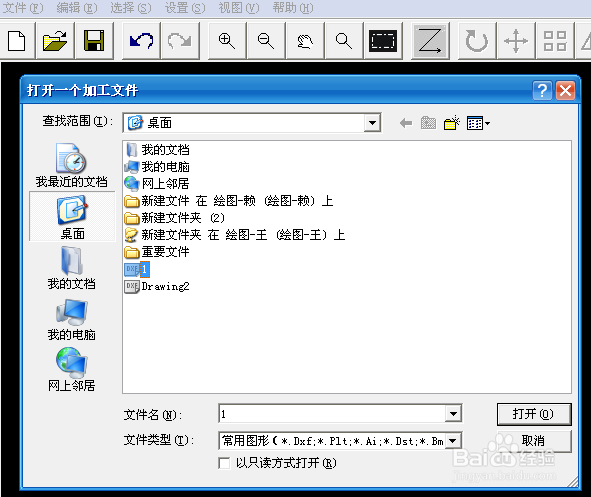Image resolution: width=591 pixels, height=497 pixels.
Task: Click the dashed rectangle selection icon
Action: click(x=383, y=41)
